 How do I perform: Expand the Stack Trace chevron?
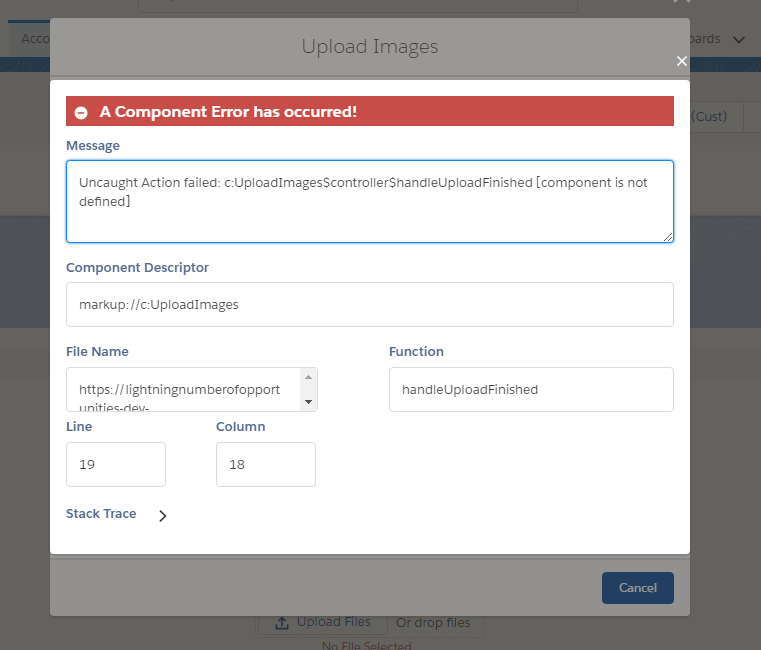click(x=163, y=516)
